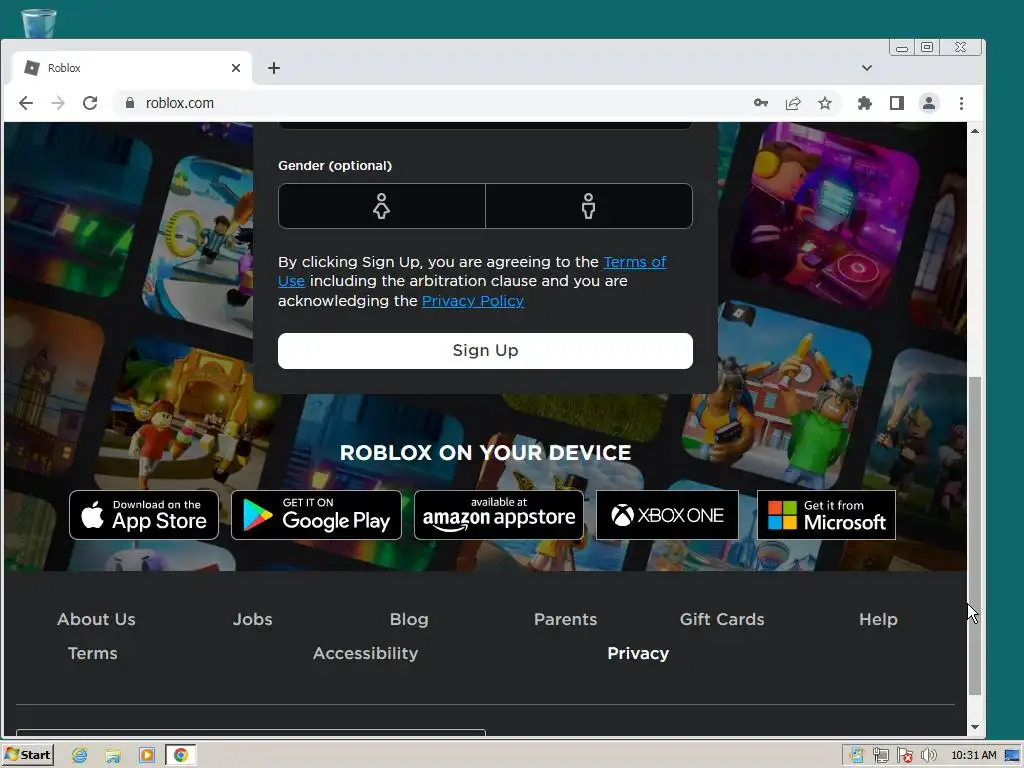Open saved passwords key icon
This screenshot has width=1024, height=768.
tap(761, 103)
